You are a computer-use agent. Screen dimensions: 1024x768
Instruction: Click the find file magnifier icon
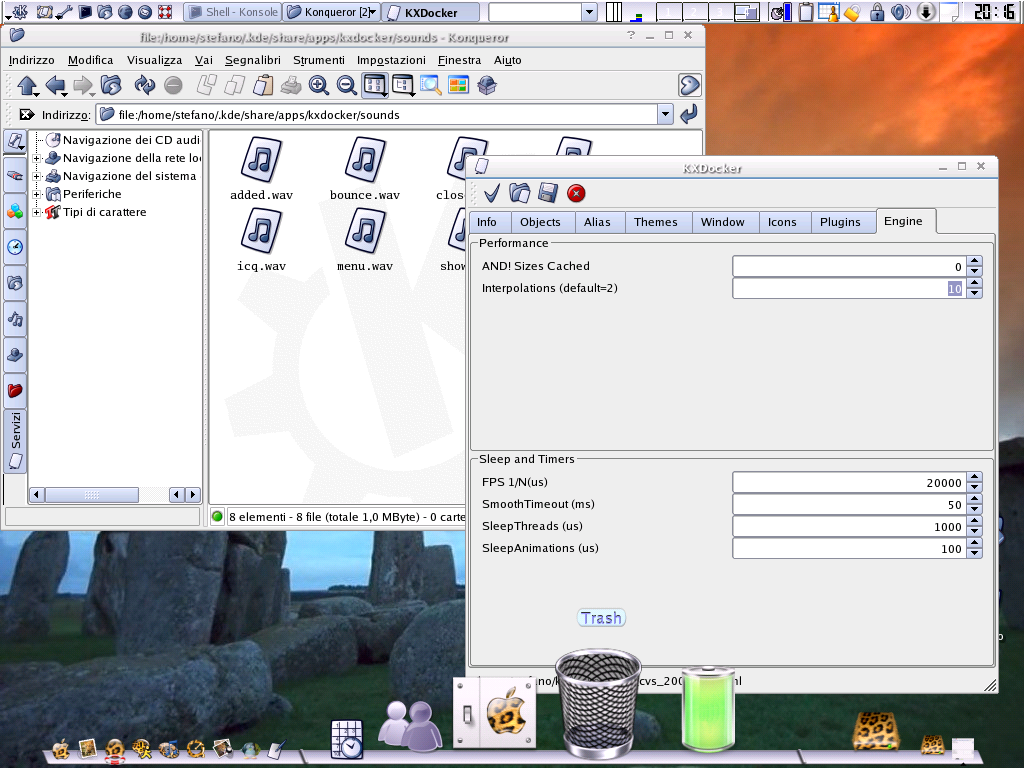(430, 86)
